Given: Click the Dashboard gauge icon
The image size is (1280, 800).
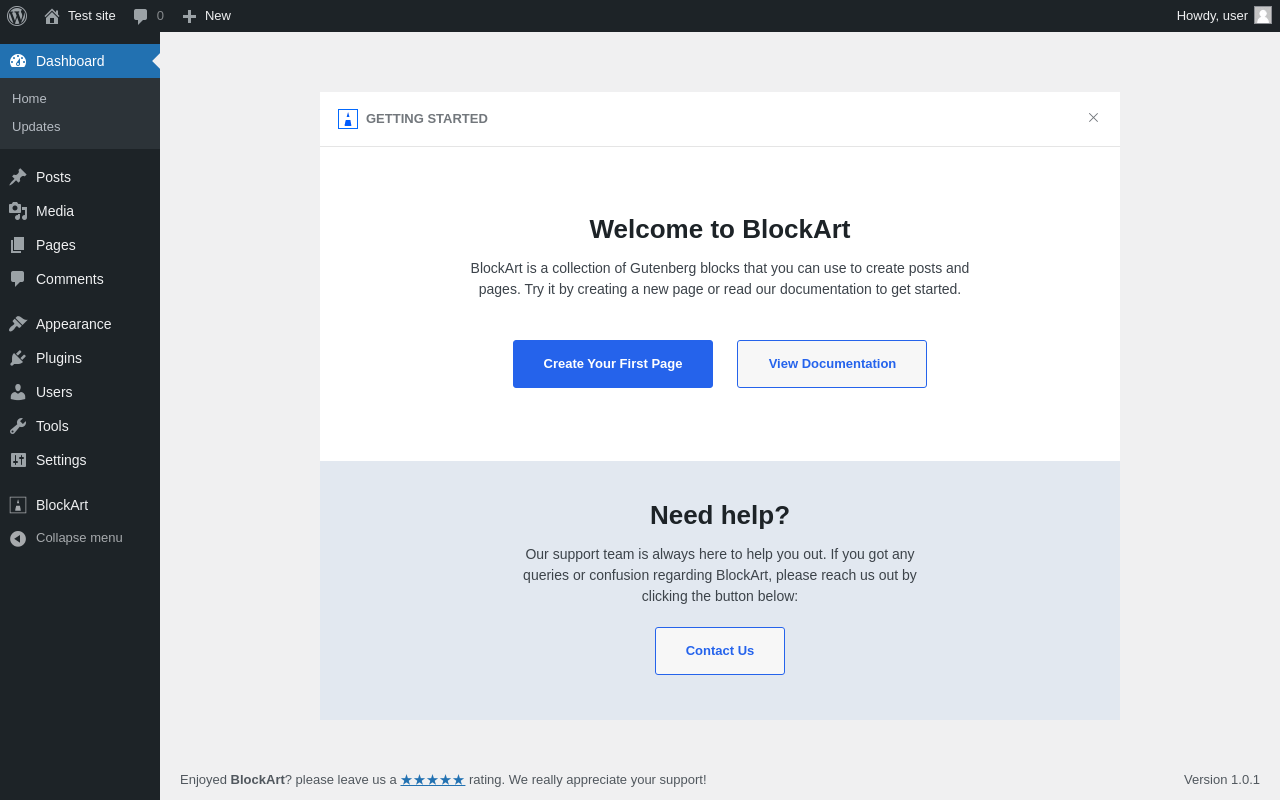Looking at the screenshot, I should click(18, 61).
